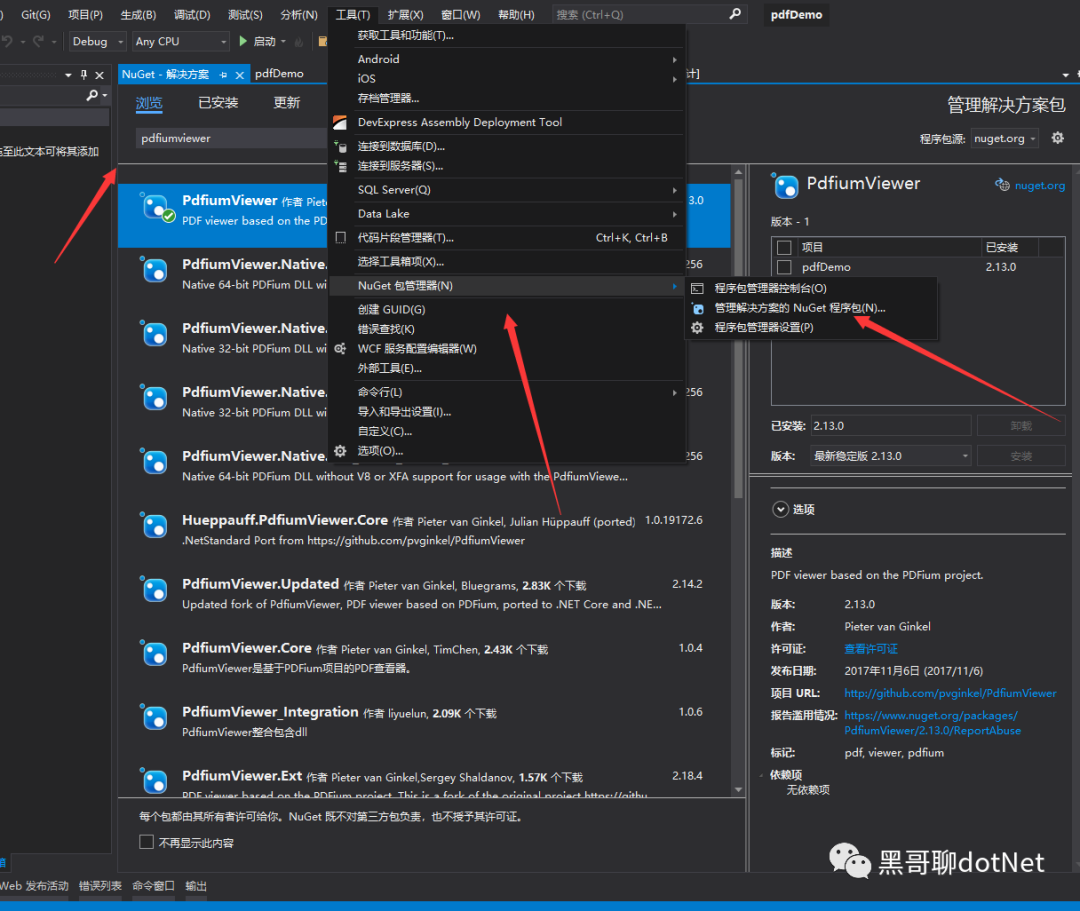Viewport: 1080px width, 911px height.
Task: Close the NuGet solution tab
Action: 240,75
